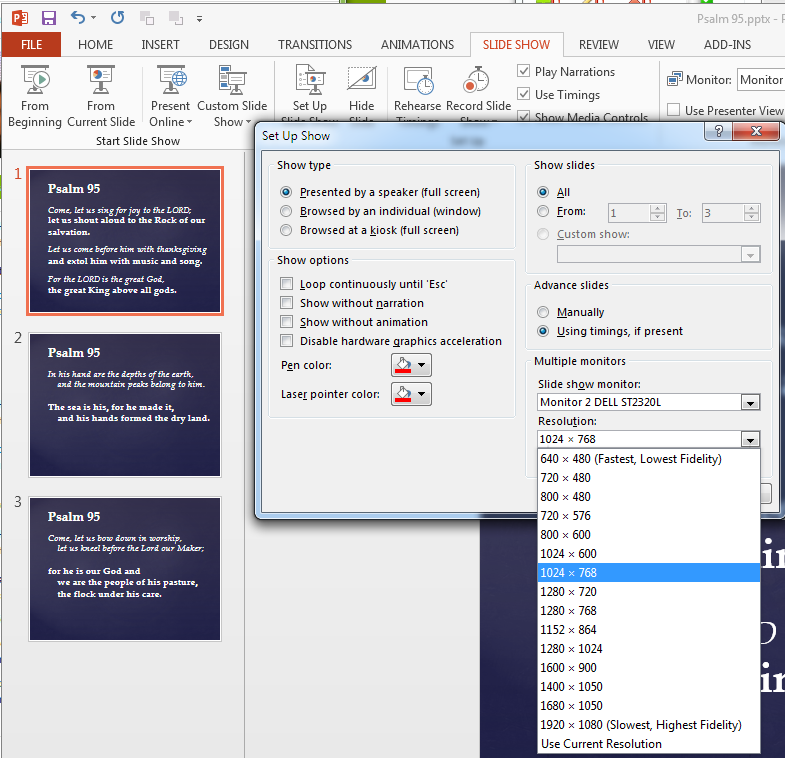Choose 640 × 480 Fastest resolution
785x758 pixels.
[x=649, y=459]
